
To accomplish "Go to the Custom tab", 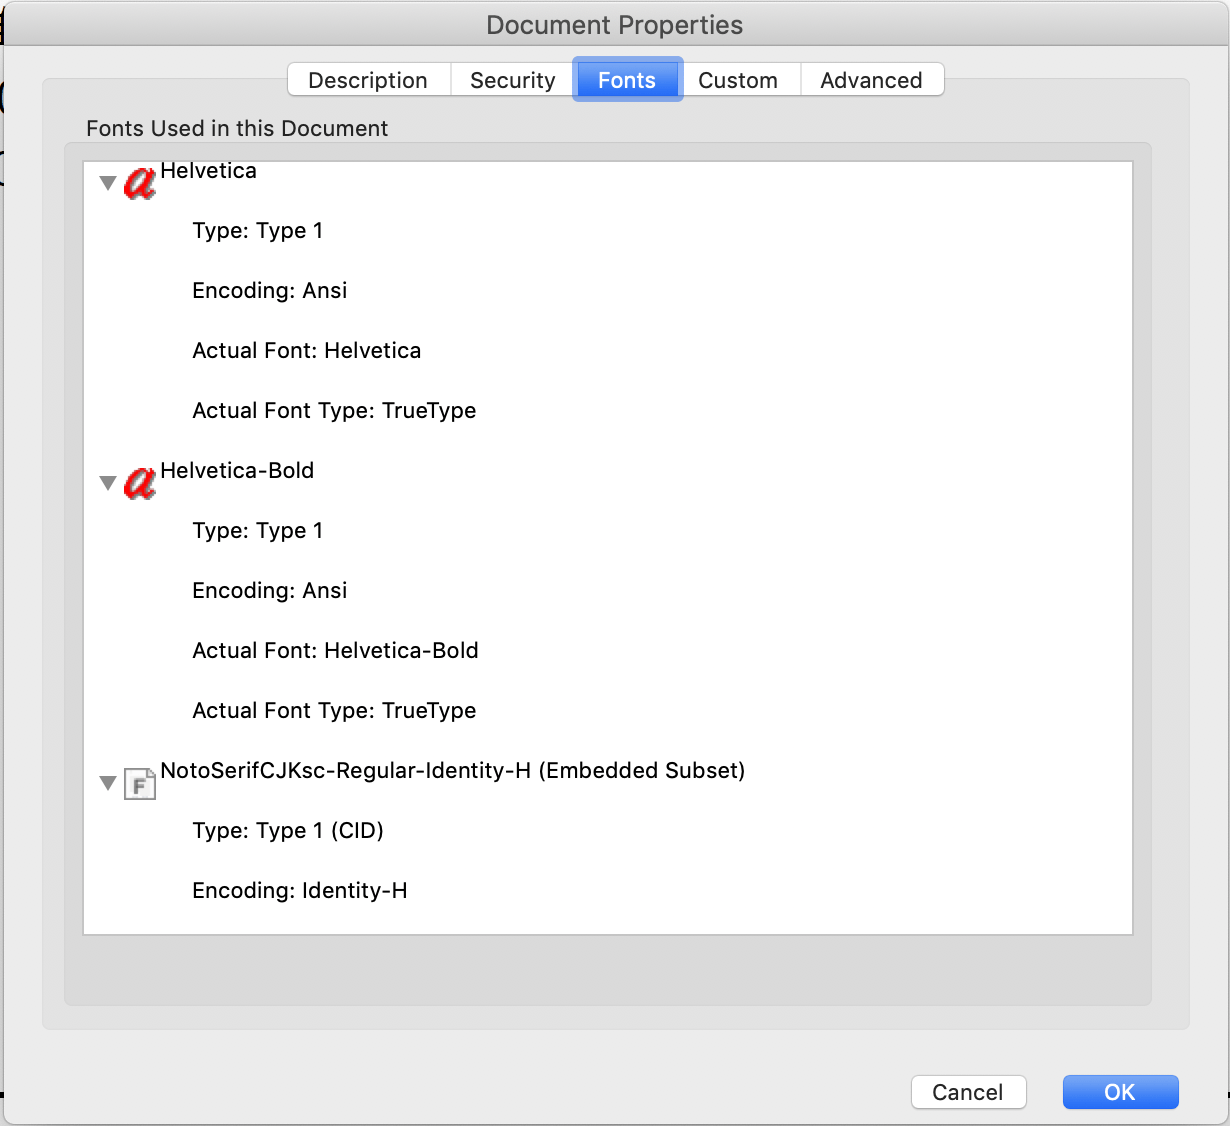I will [x=738, y=80].
